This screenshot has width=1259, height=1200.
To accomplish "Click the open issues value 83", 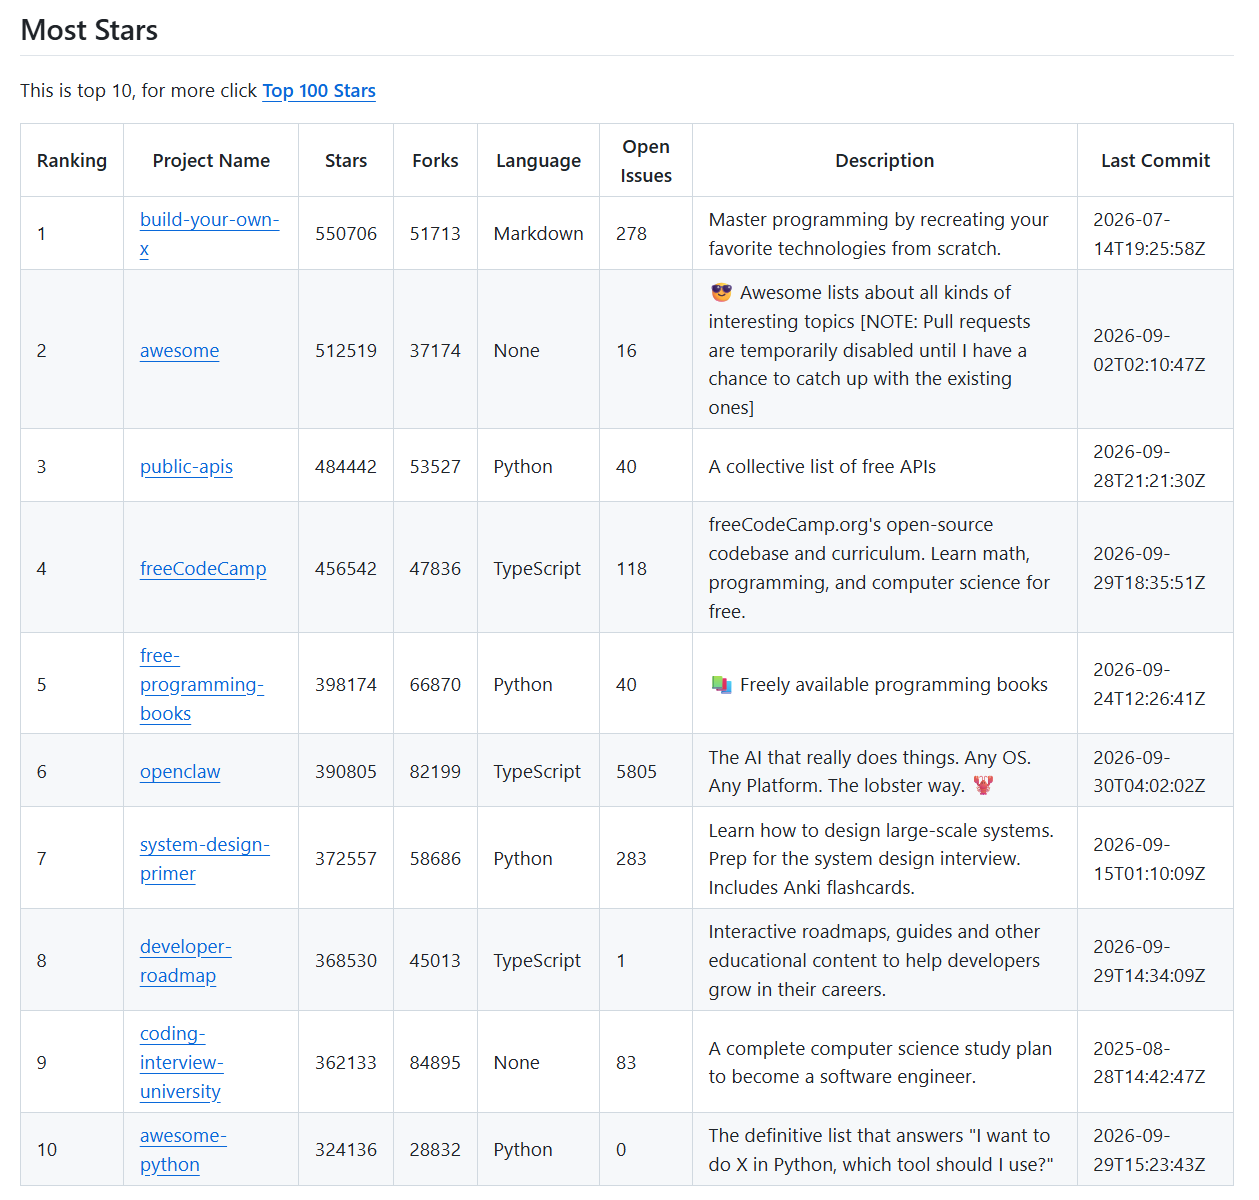I will (626, 1063).
